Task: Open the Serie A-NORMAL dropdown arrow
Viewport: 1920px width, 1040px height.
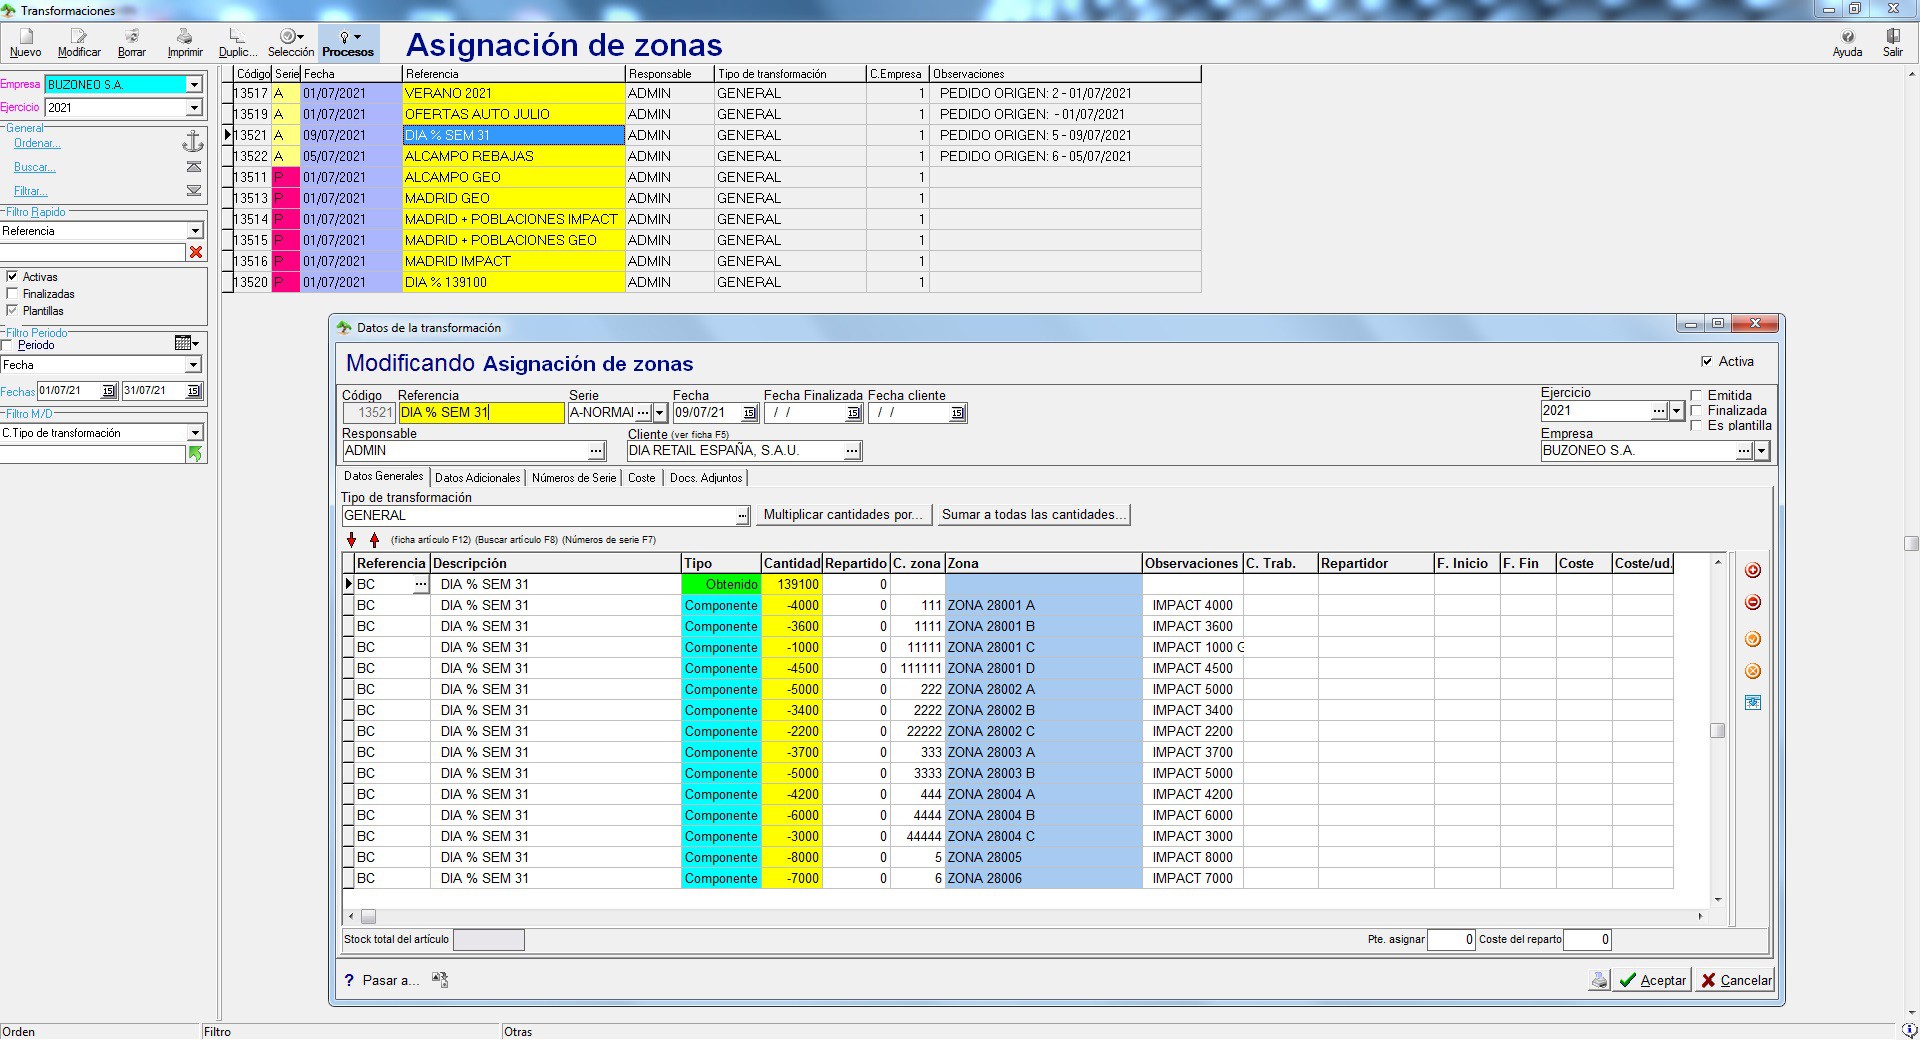Action: pyautogui.click(x=659, y=413)
